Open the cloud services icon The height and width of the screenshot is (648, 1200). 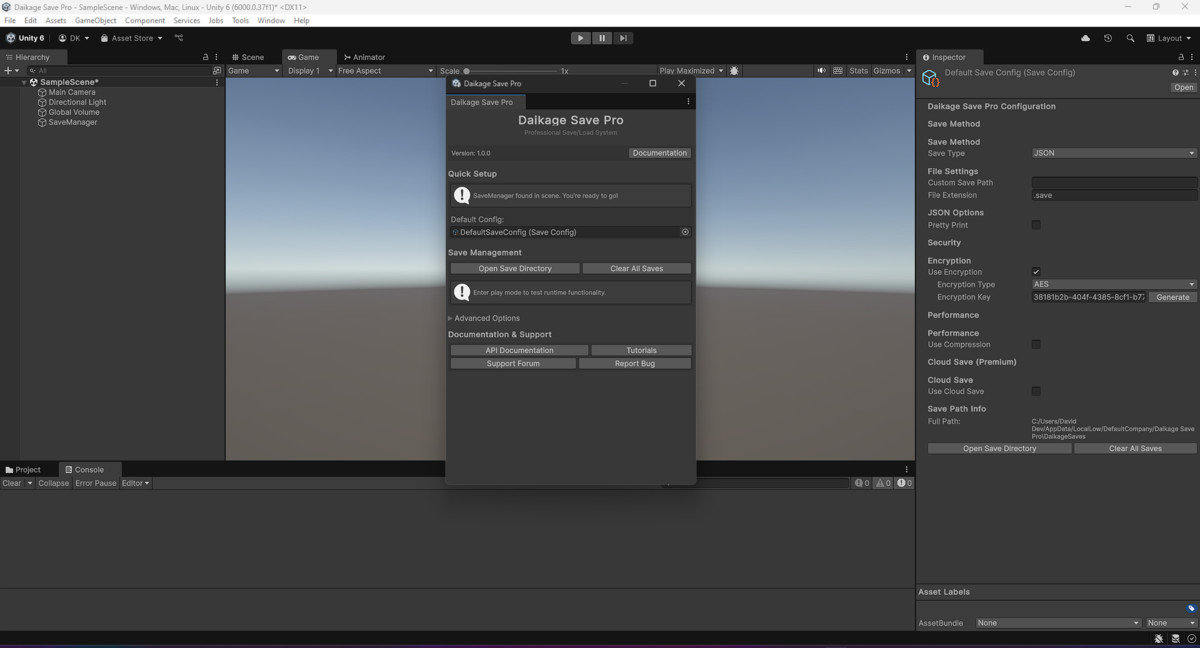(1086, 38)
